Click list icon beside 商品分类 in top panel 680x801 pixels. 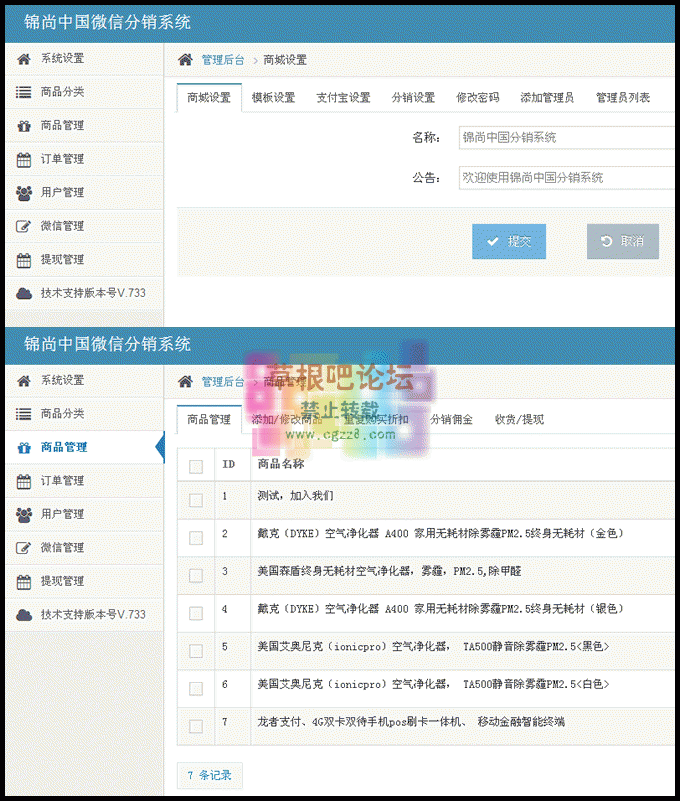24,92
